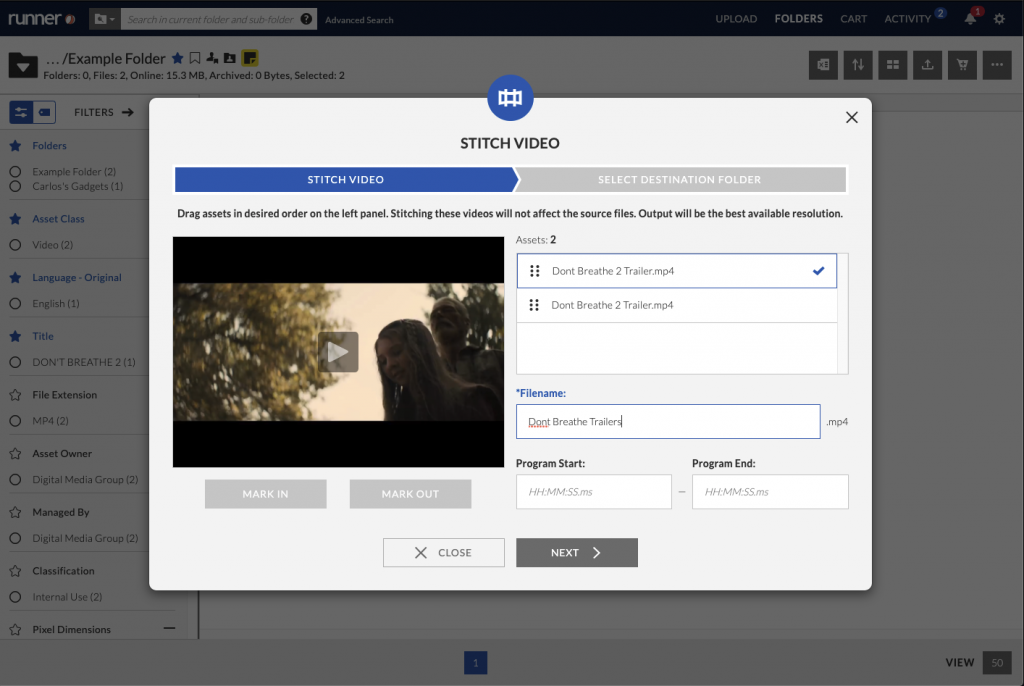Image resolution: width=1024 pixels, height=686 pixels.
Task: Click the shared folder user icon
Action: (229, 58)
